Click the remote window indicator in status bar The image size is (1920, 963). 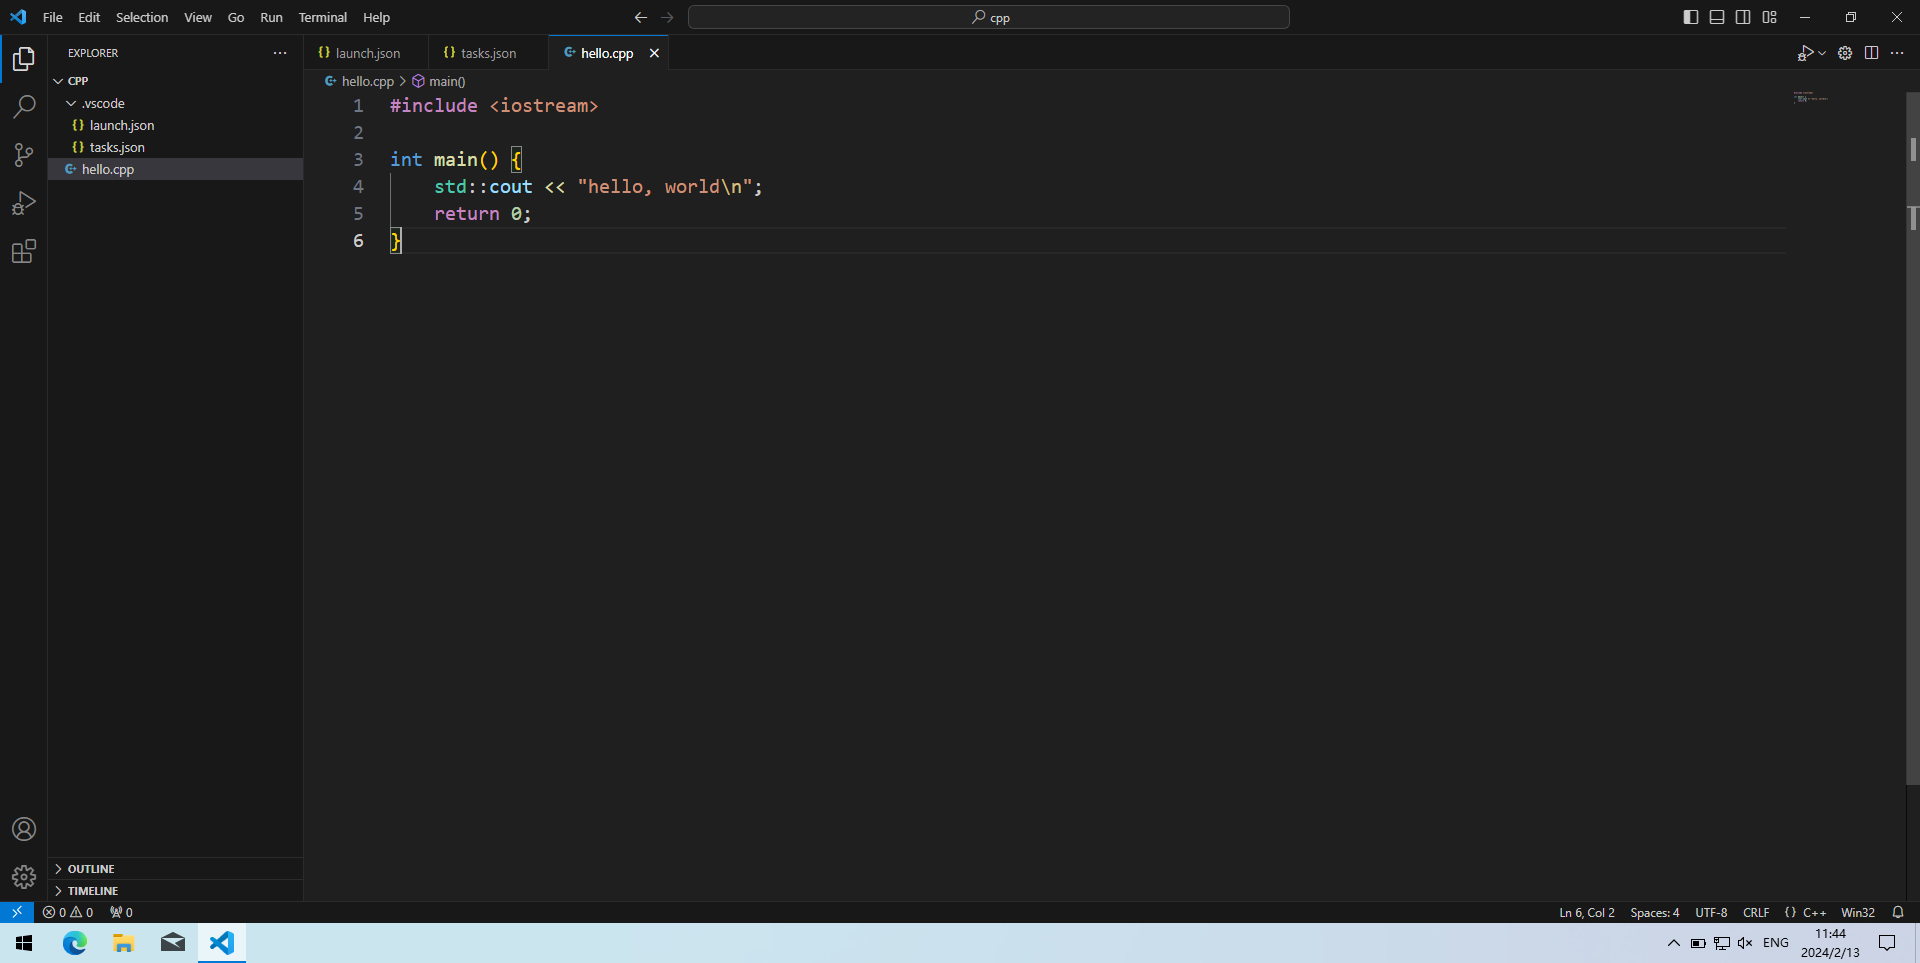[17, 912]
